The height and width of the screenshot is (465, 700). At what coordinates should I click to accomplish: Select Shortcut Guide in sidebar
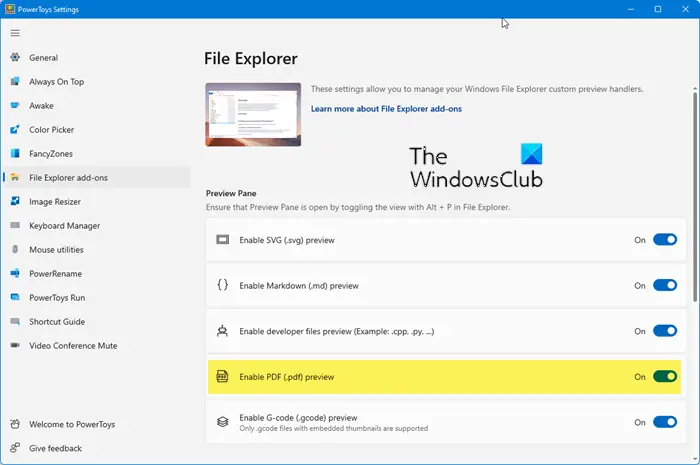[96, 322]
